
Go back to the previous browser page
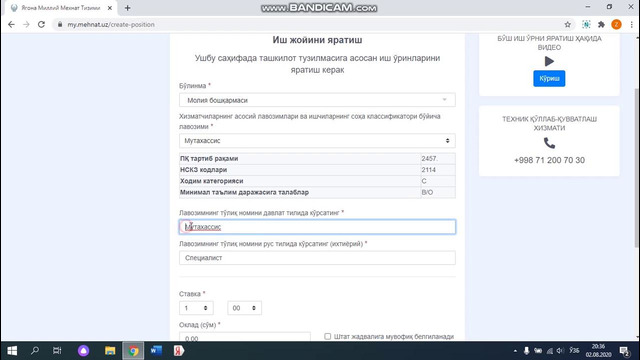click(11, 24)
